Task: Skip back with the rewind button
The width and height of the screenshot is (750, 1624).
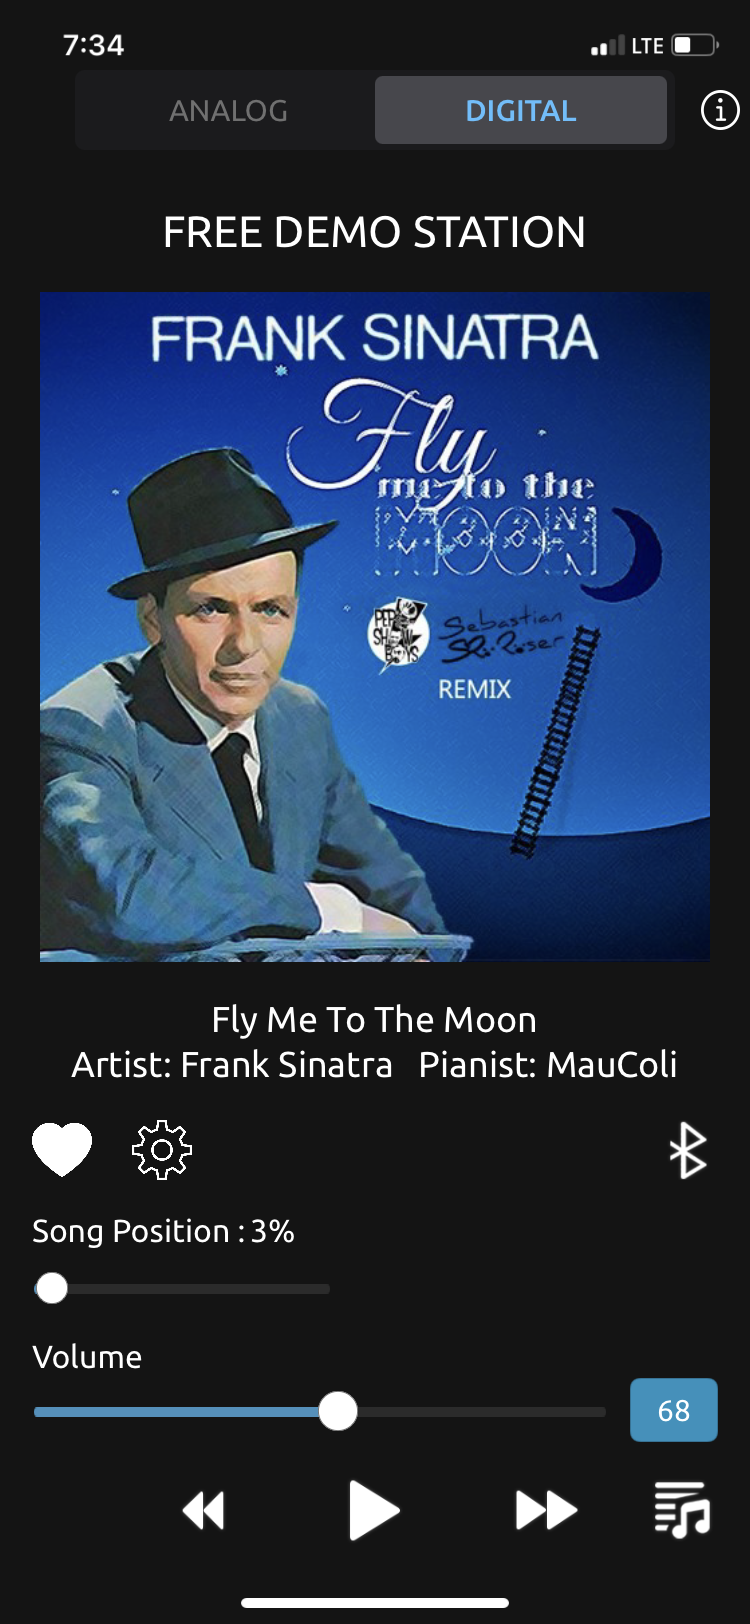Action: (204, 1510)
